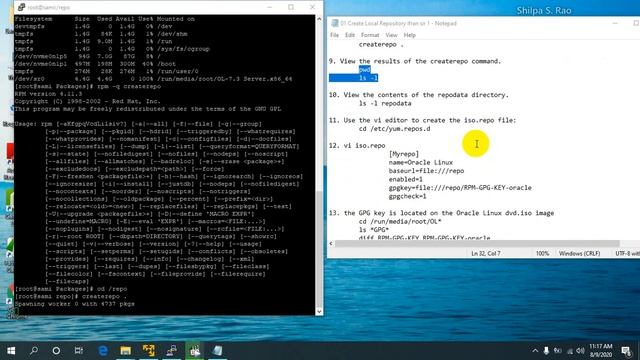Click the PuTTY title bar icon
The width and height of the screenshot is (640, 360).
(21, 7)
